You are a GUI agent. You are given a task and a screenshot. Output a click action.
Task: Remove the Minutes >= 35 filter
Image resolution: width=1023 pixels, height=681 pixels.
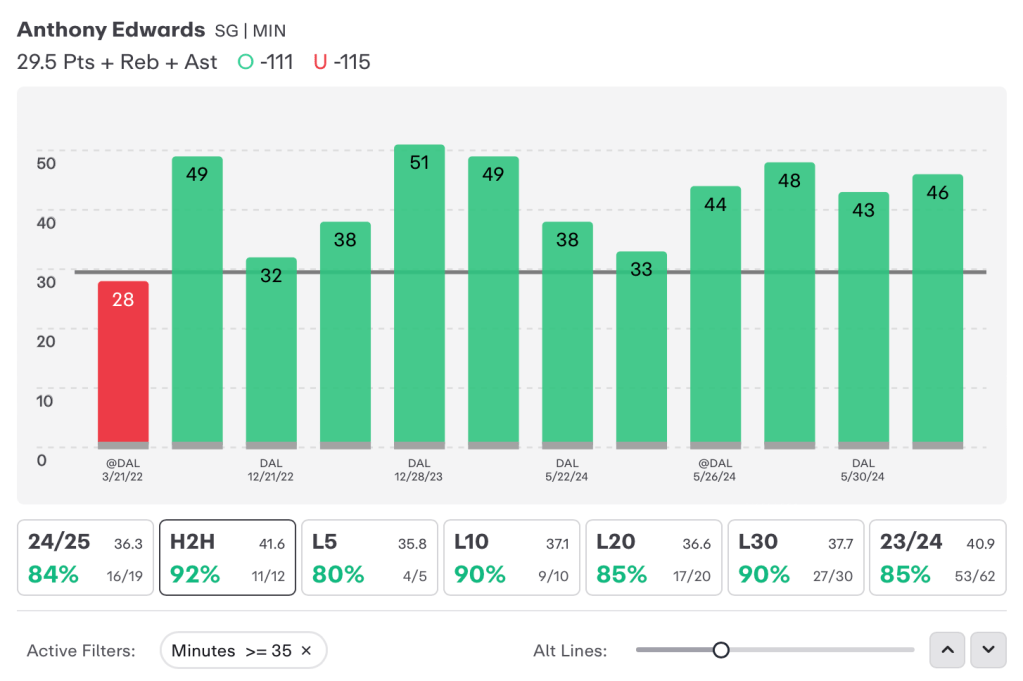306,650
